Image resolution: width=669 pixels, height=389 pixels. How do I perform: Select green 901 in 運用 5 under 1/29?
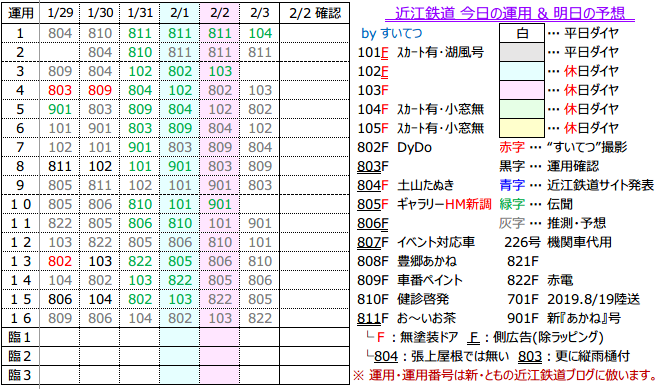click(60, 109)
